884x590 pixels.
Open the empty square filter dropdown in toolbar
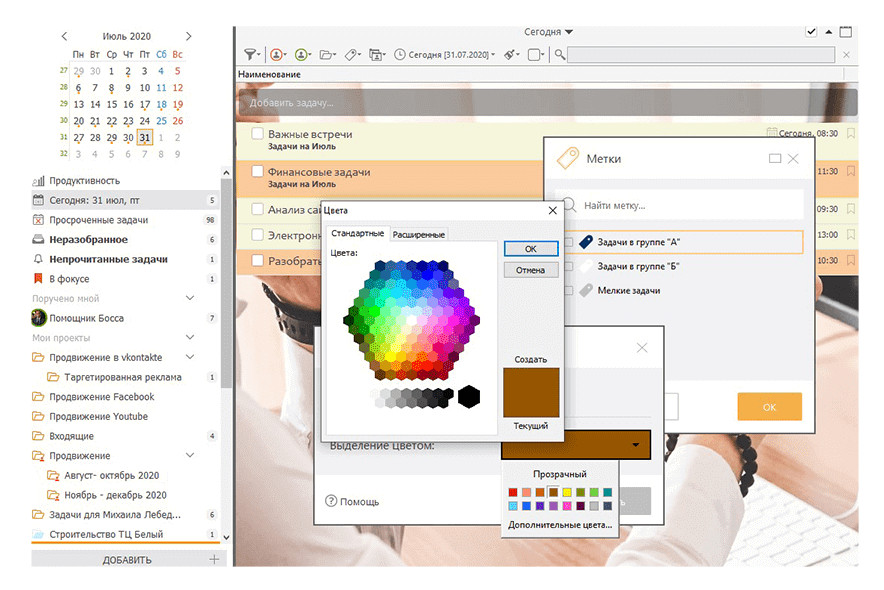536,55
